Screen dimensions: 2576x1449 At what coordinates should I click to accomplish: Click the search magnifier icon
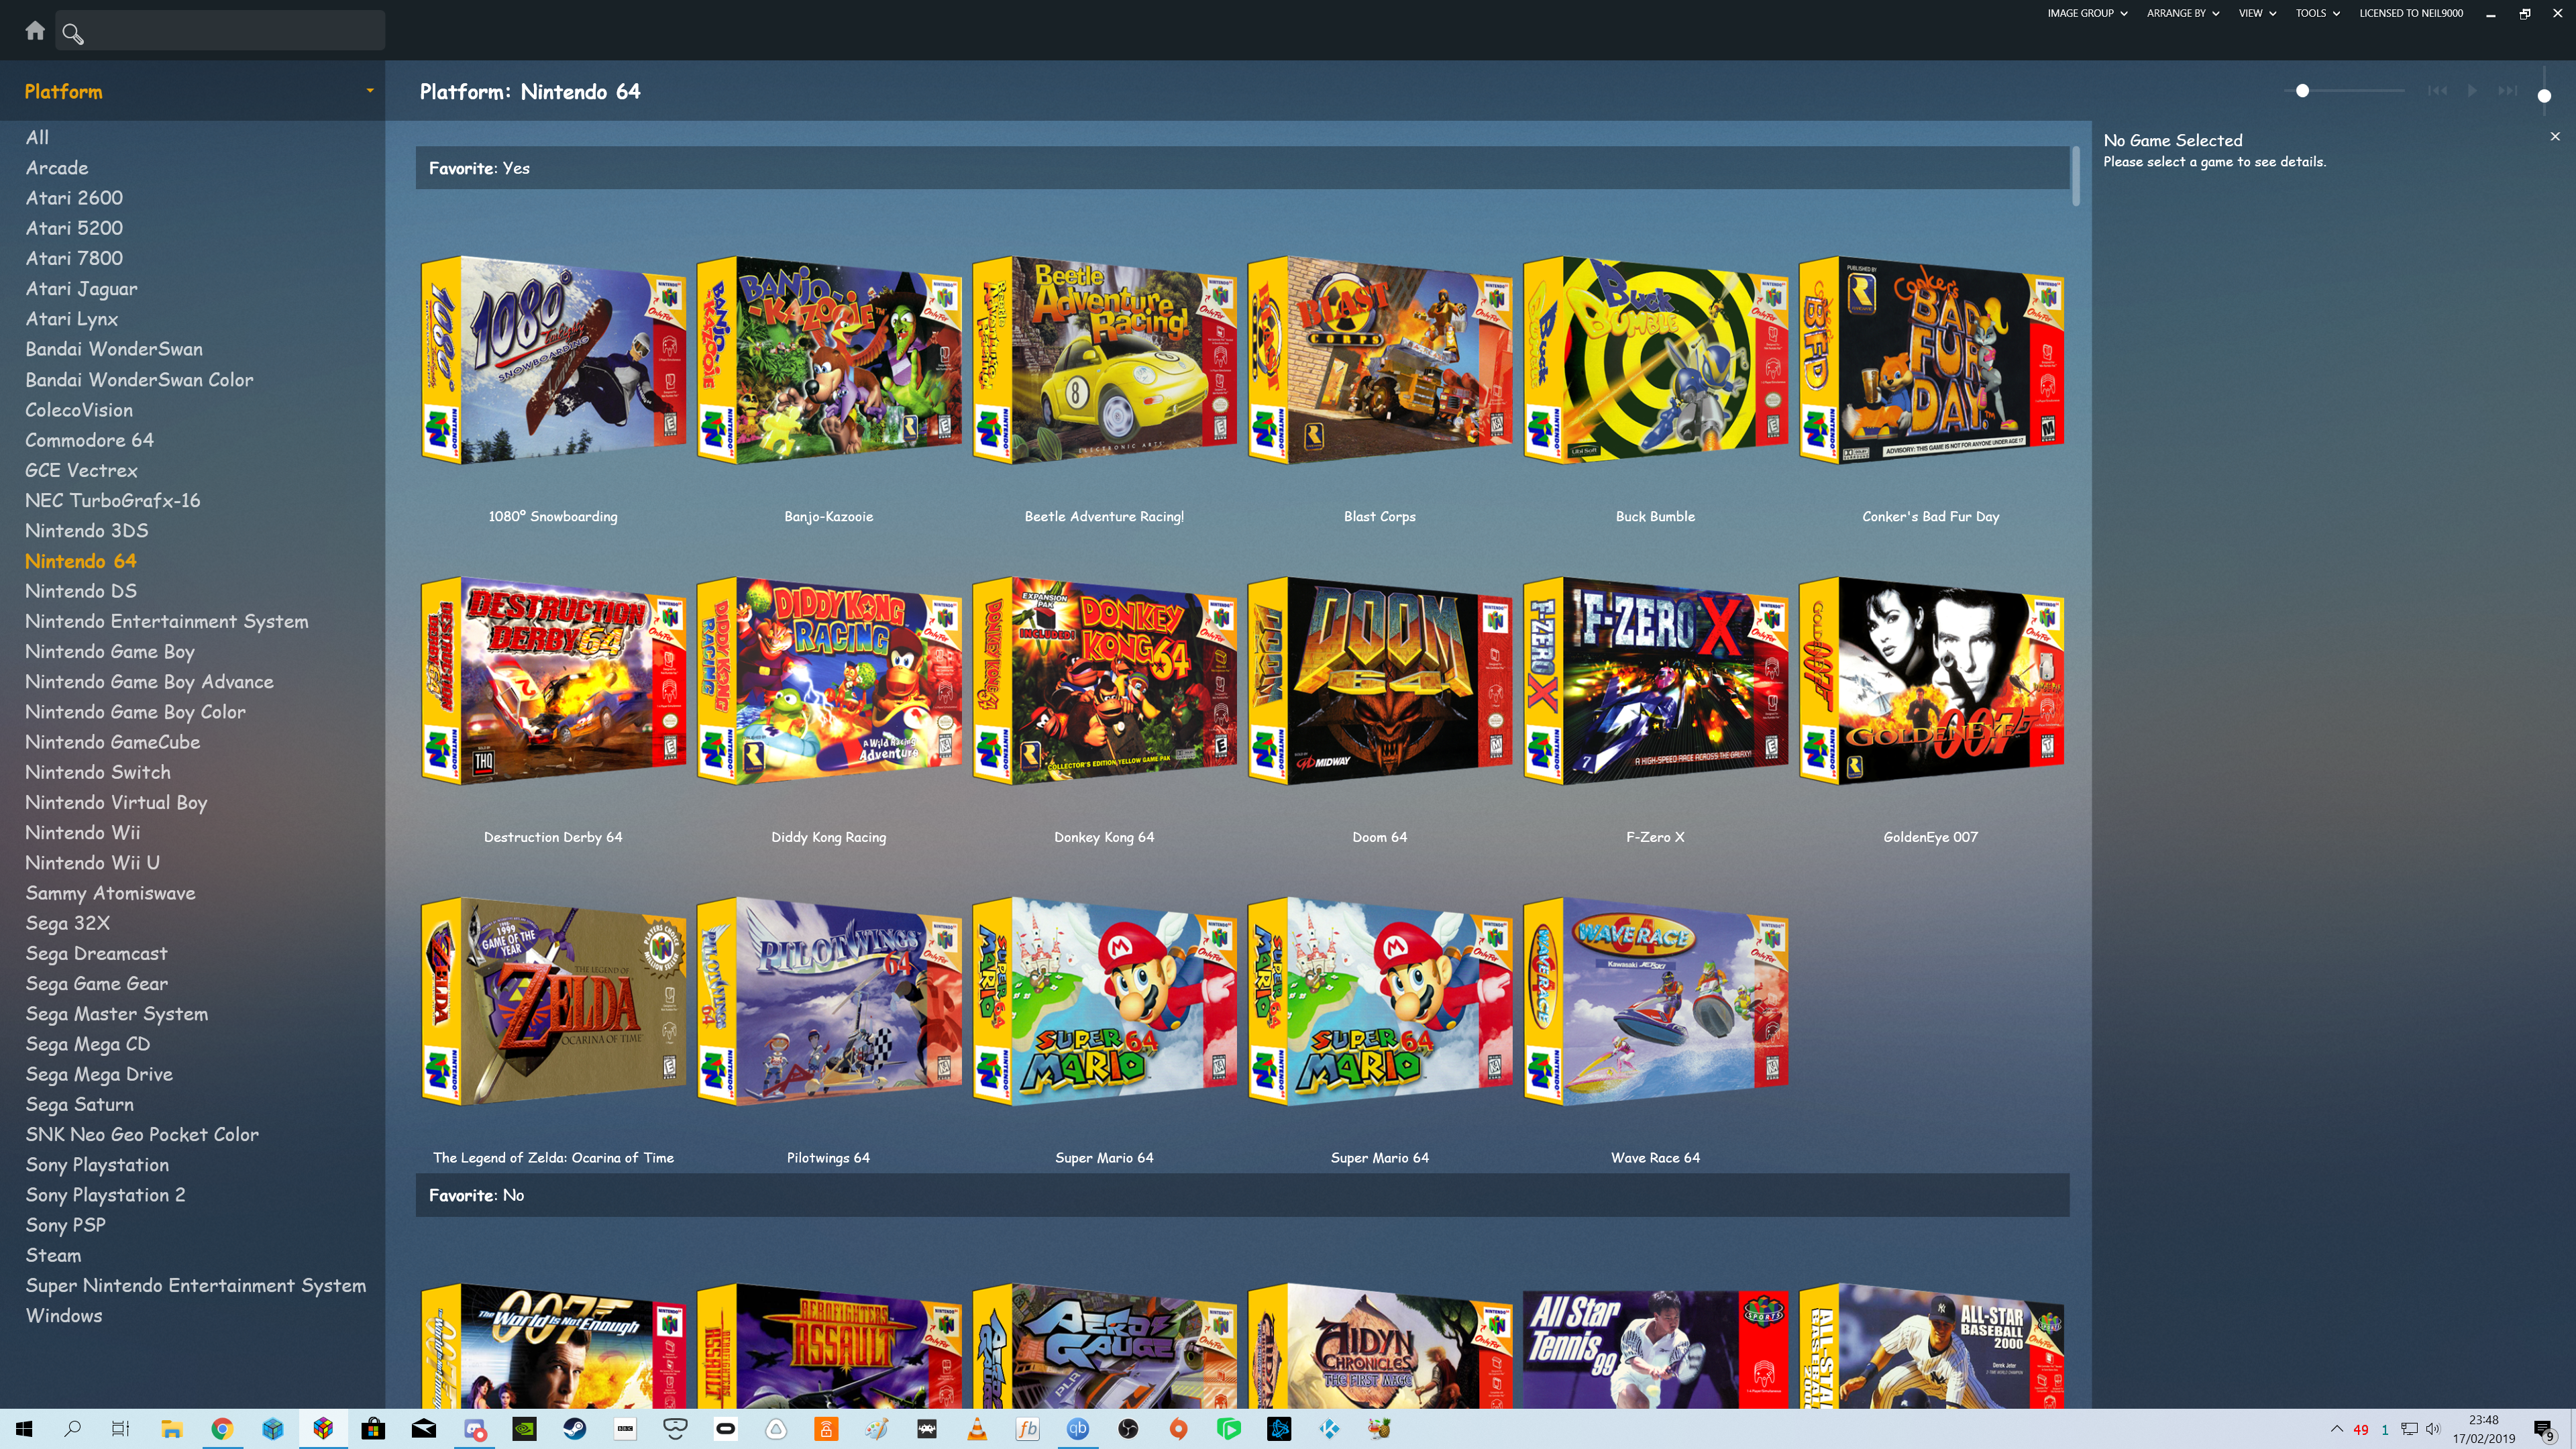tap(72, 33)
